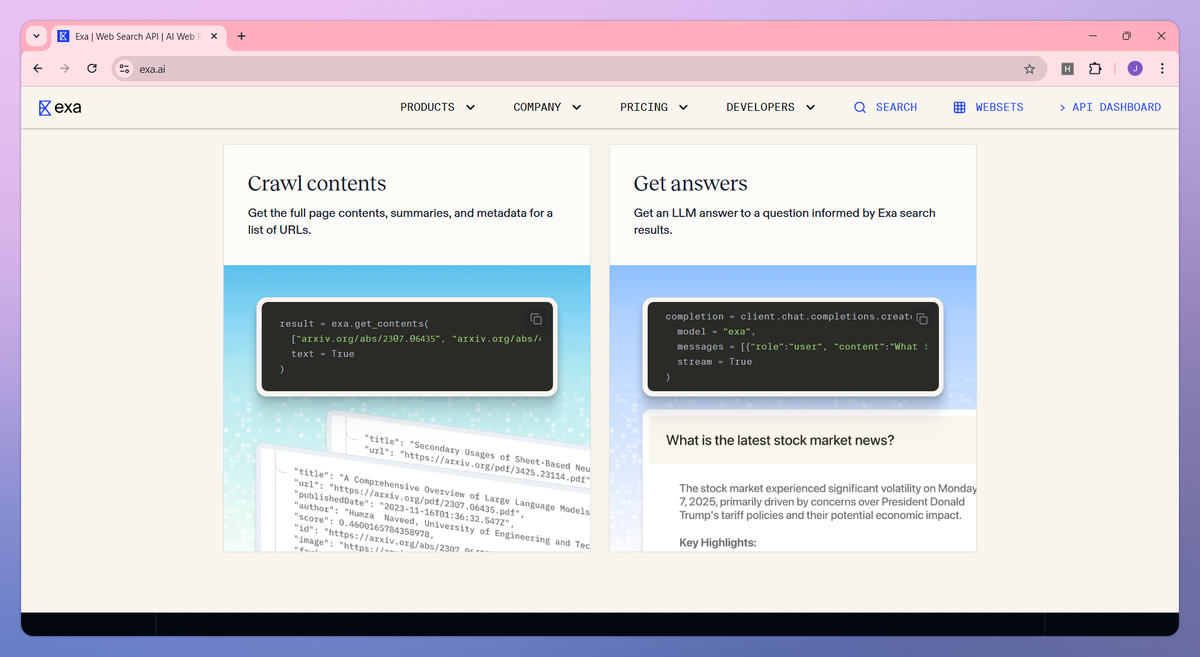Open the PRODUCTS nav menu

[x=438, y=107]
